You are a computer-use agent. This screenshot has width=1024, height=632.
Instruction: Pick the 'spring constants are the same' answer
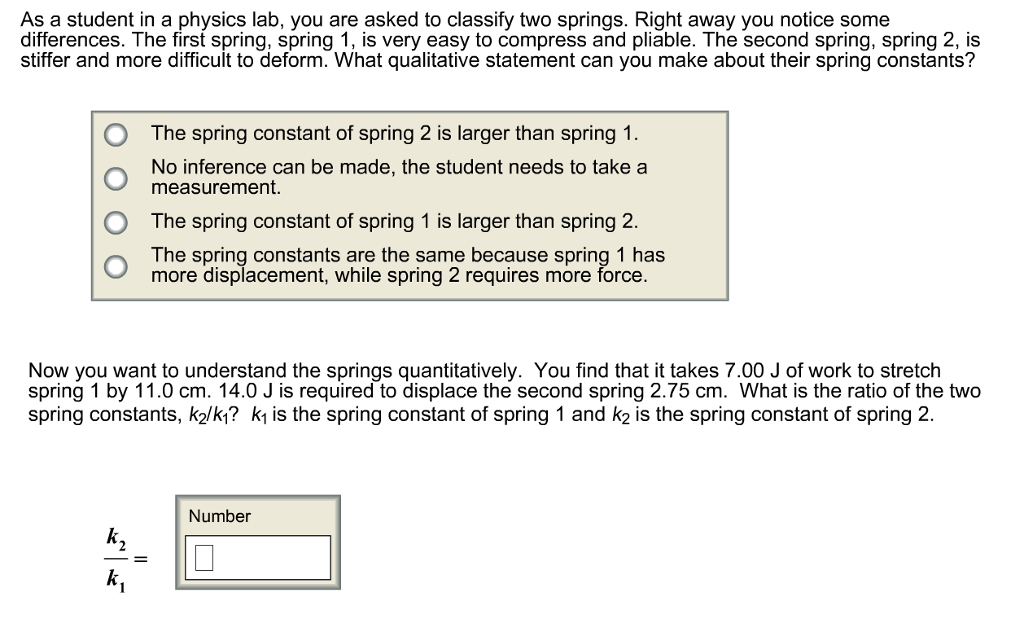tap(116, 265)
